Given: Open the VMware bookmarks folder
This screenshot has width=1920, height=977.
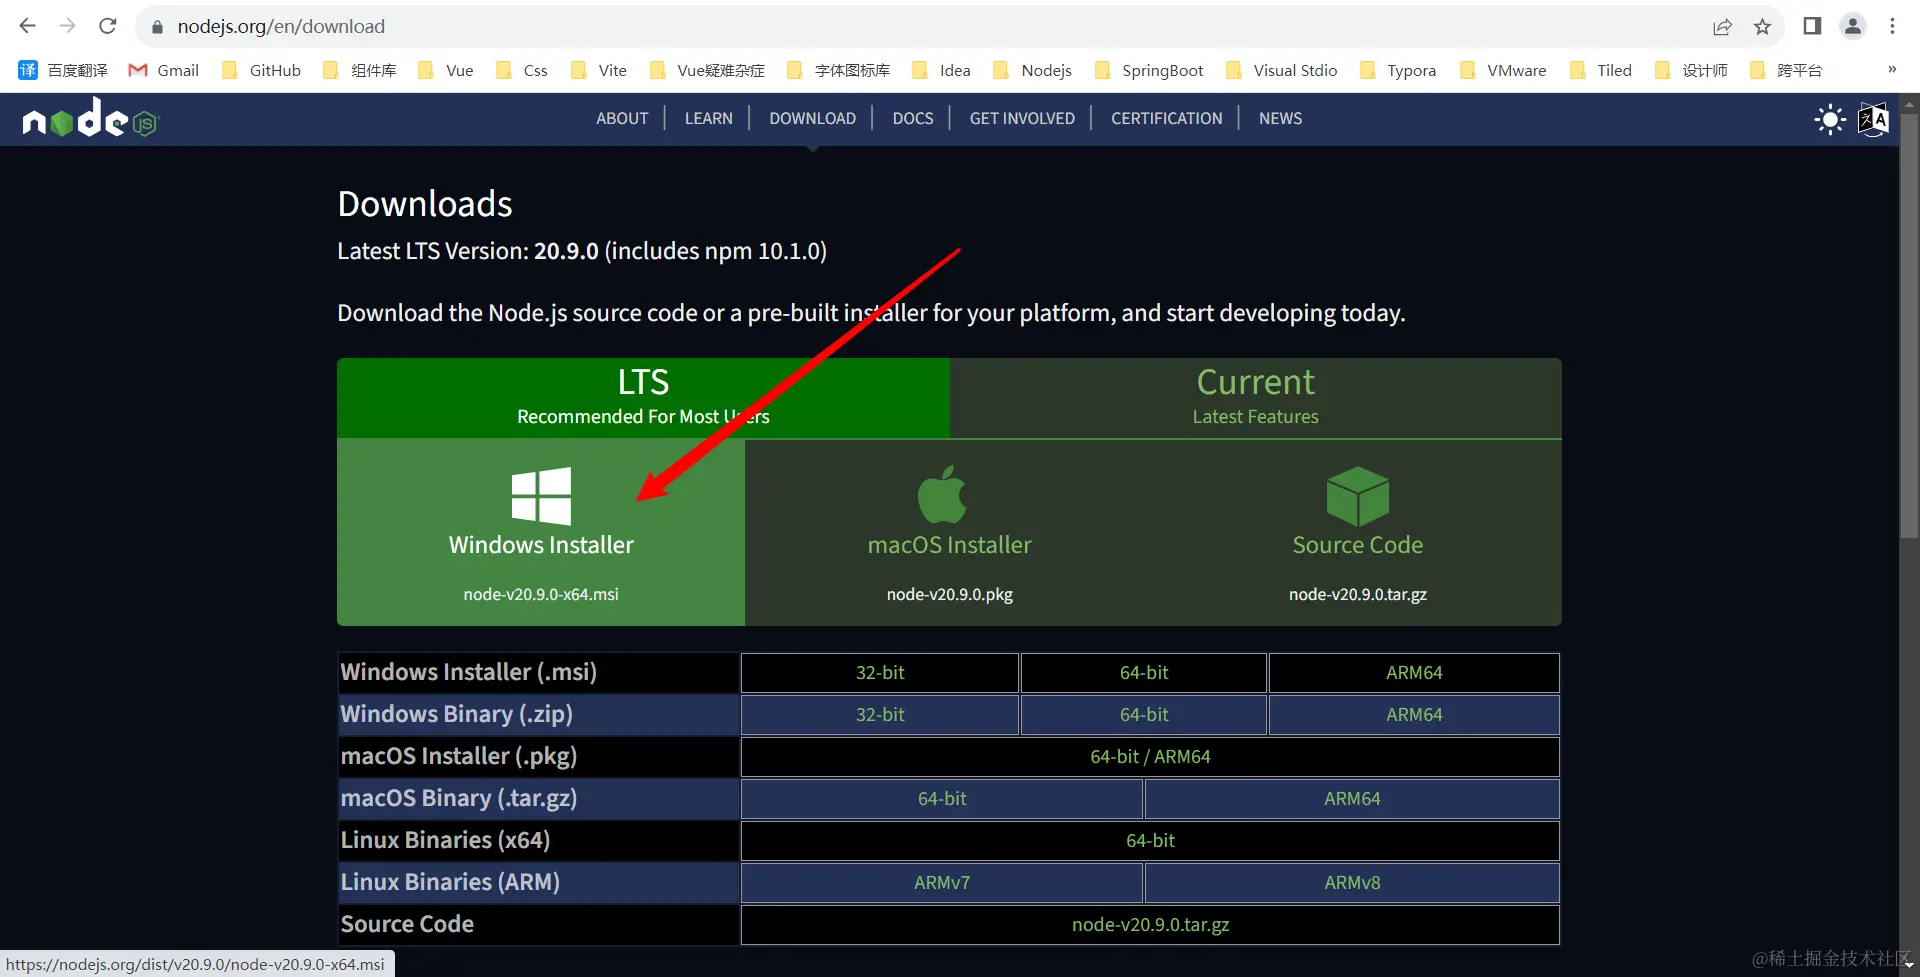Looking at the screenshot, I should pos(1503,70).
